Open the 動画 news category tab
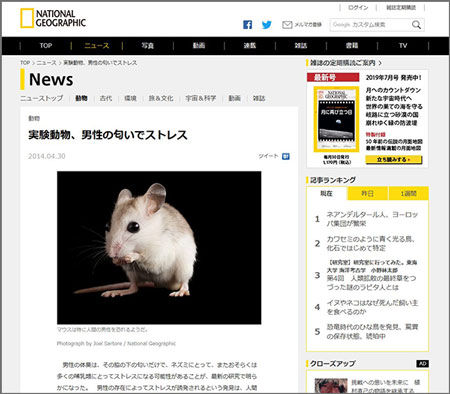 pyautogui.click(x=234, y=98)
